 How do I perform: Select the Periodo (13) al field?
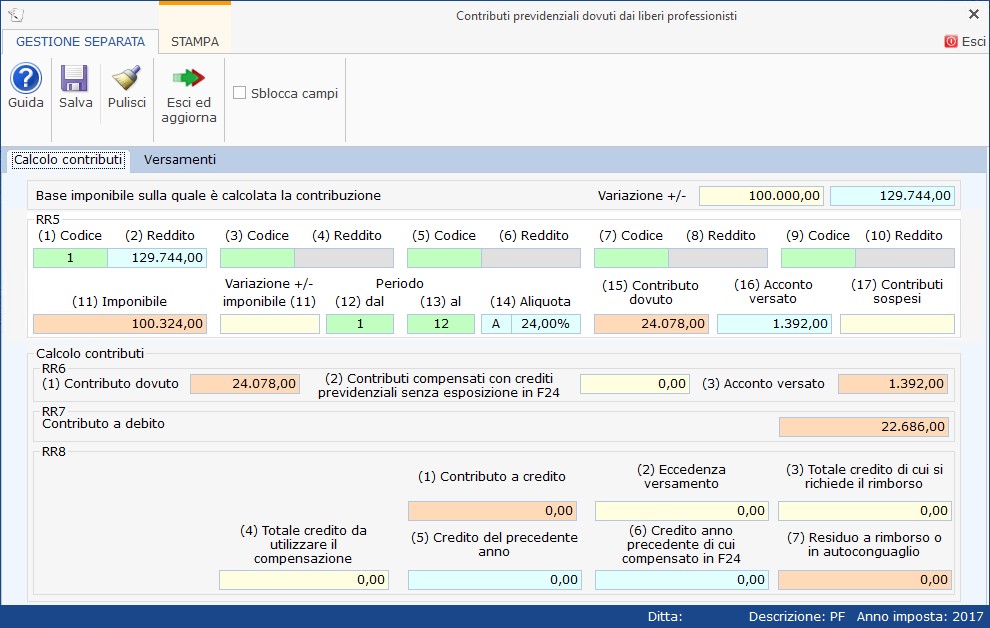441,324
